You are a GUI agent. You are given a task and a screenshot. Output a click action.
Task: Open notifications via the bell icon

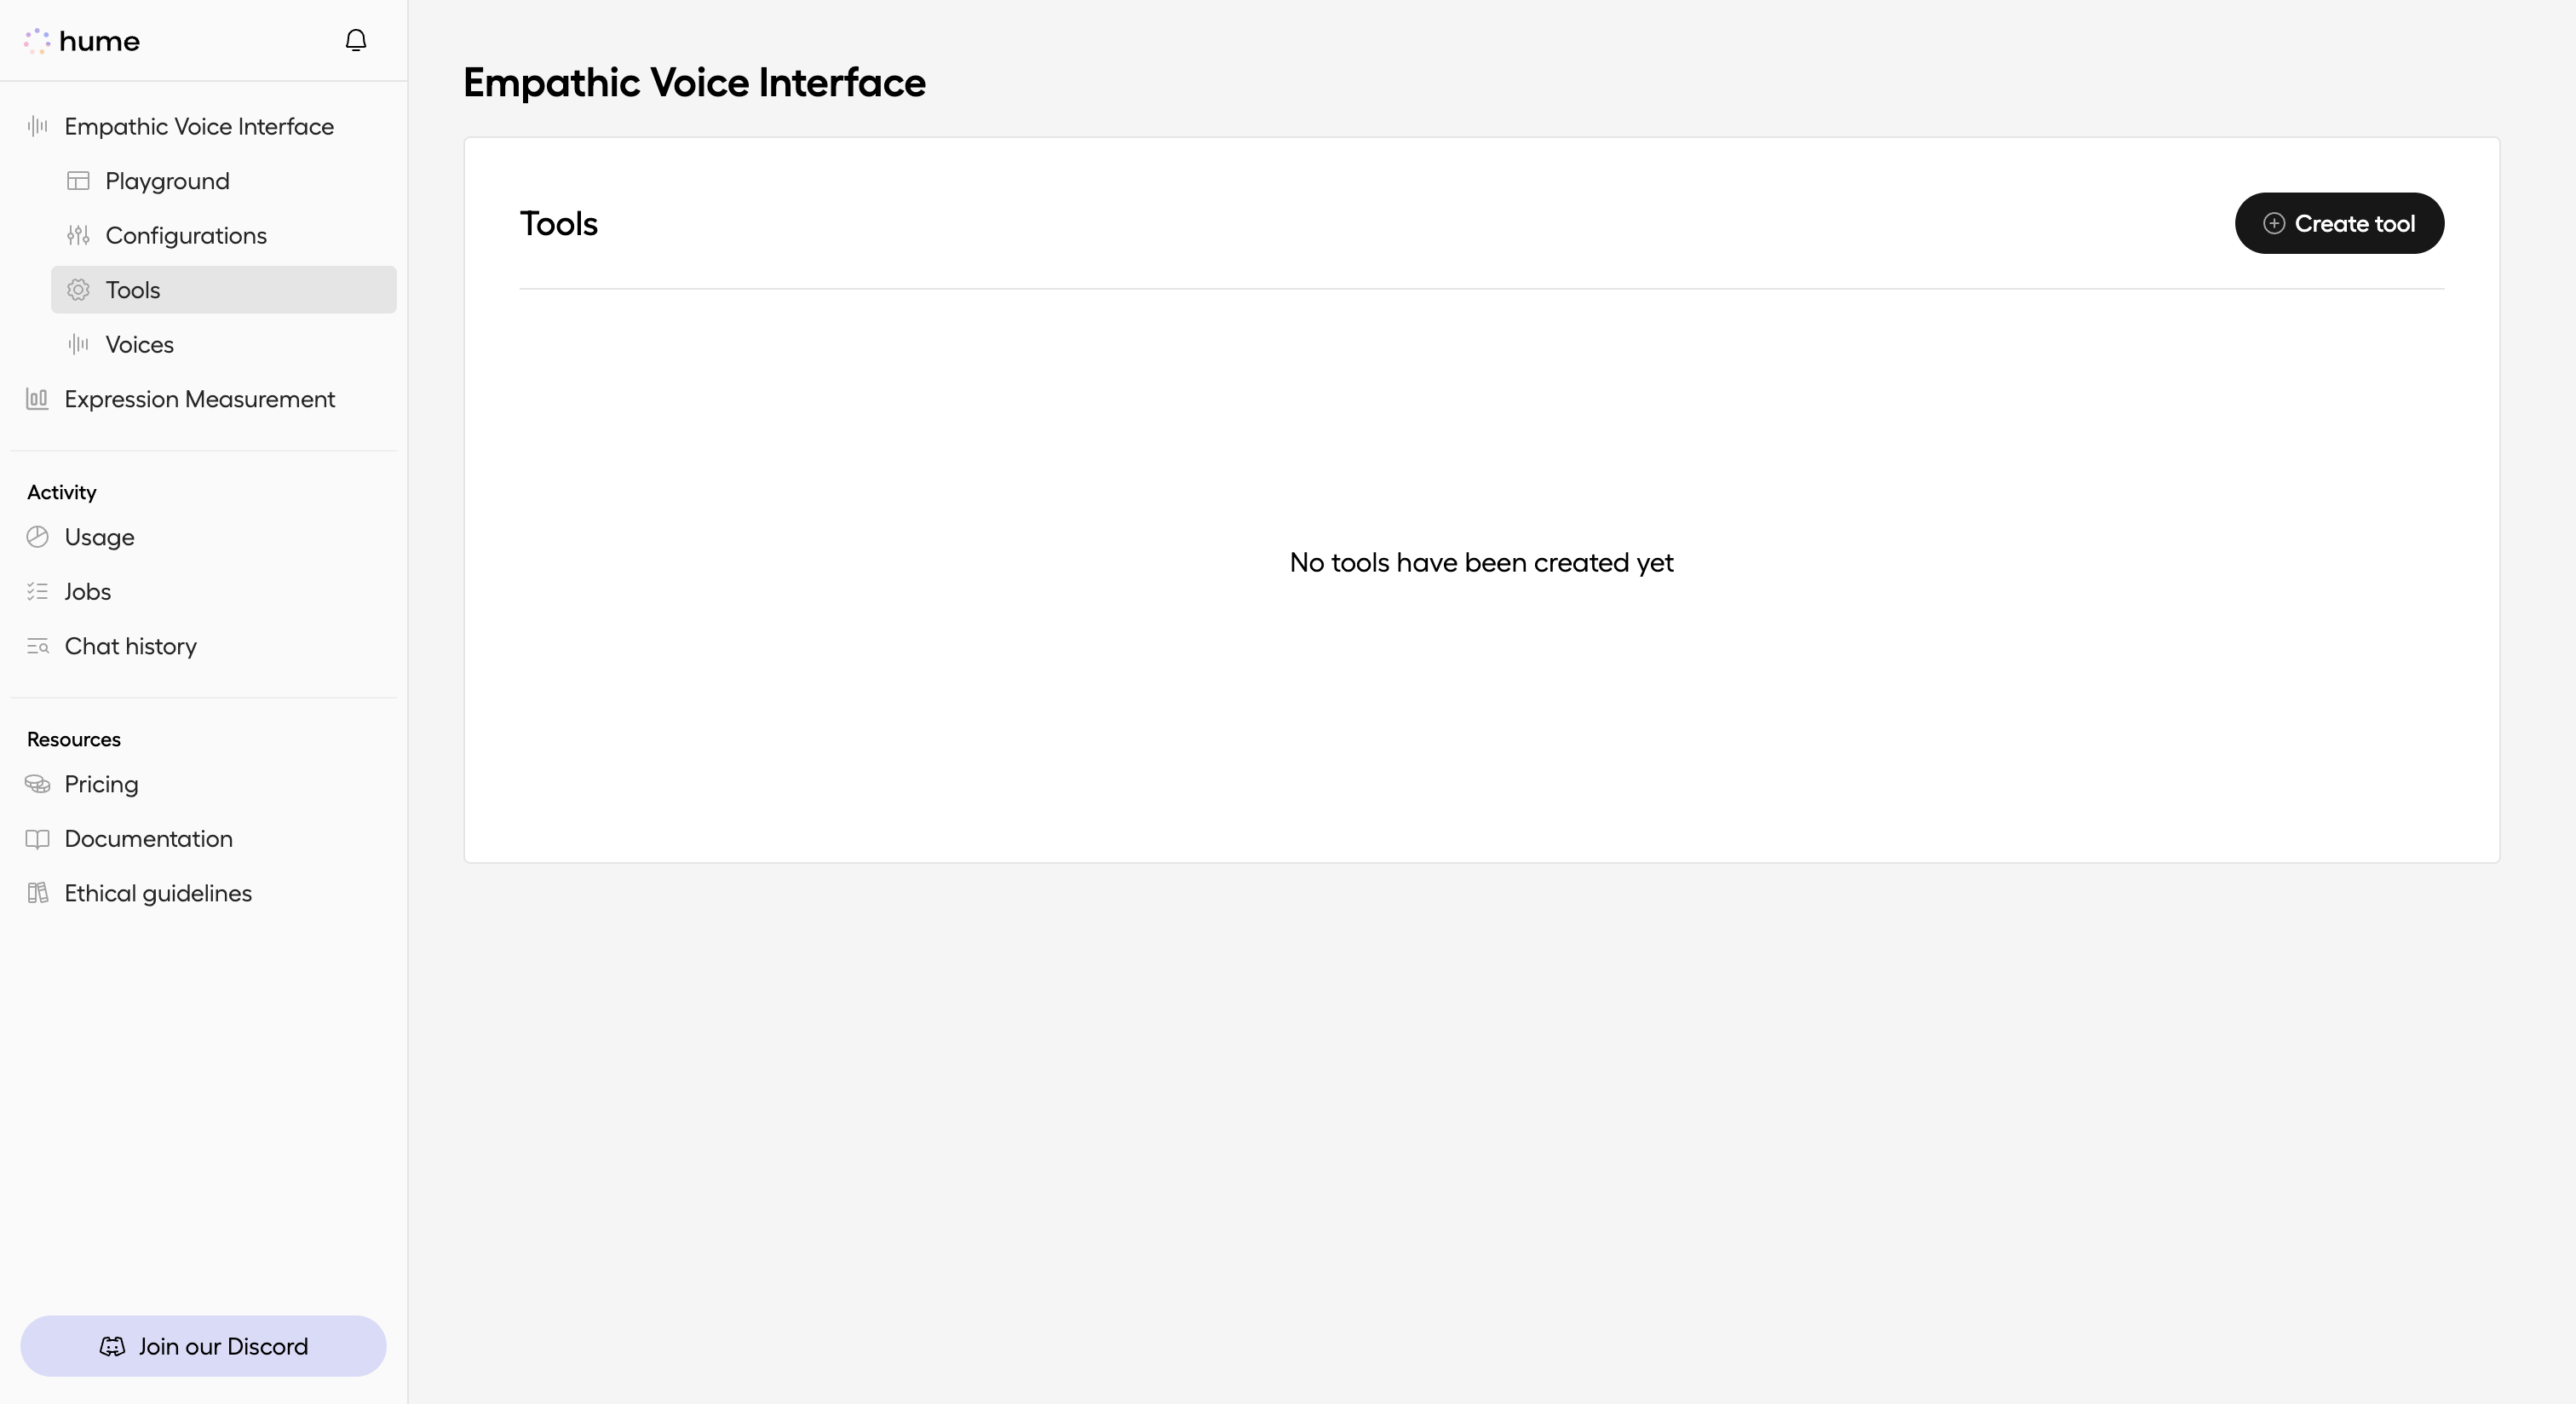pyautogui.click(x=356, y=39)
